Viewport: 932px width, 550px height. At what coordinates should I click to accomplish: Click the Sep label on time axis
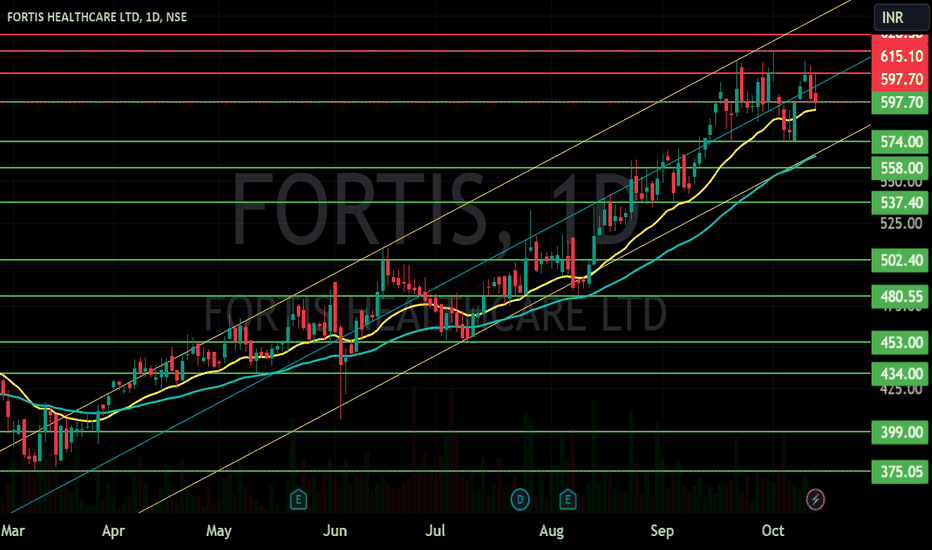(x=662, y=530)
